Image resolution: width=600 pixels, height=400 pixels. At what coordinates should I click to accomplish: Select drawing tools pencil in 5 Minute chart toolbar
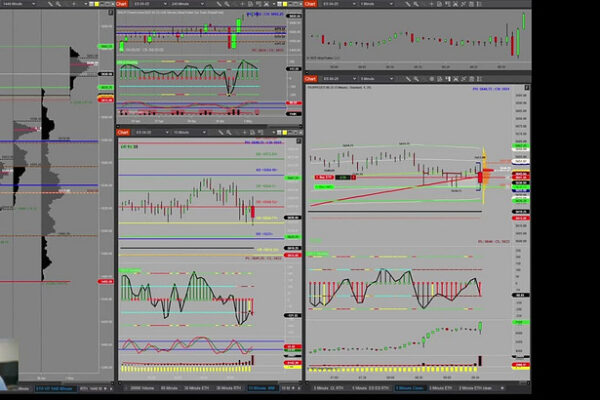click(x=408, y=78)
